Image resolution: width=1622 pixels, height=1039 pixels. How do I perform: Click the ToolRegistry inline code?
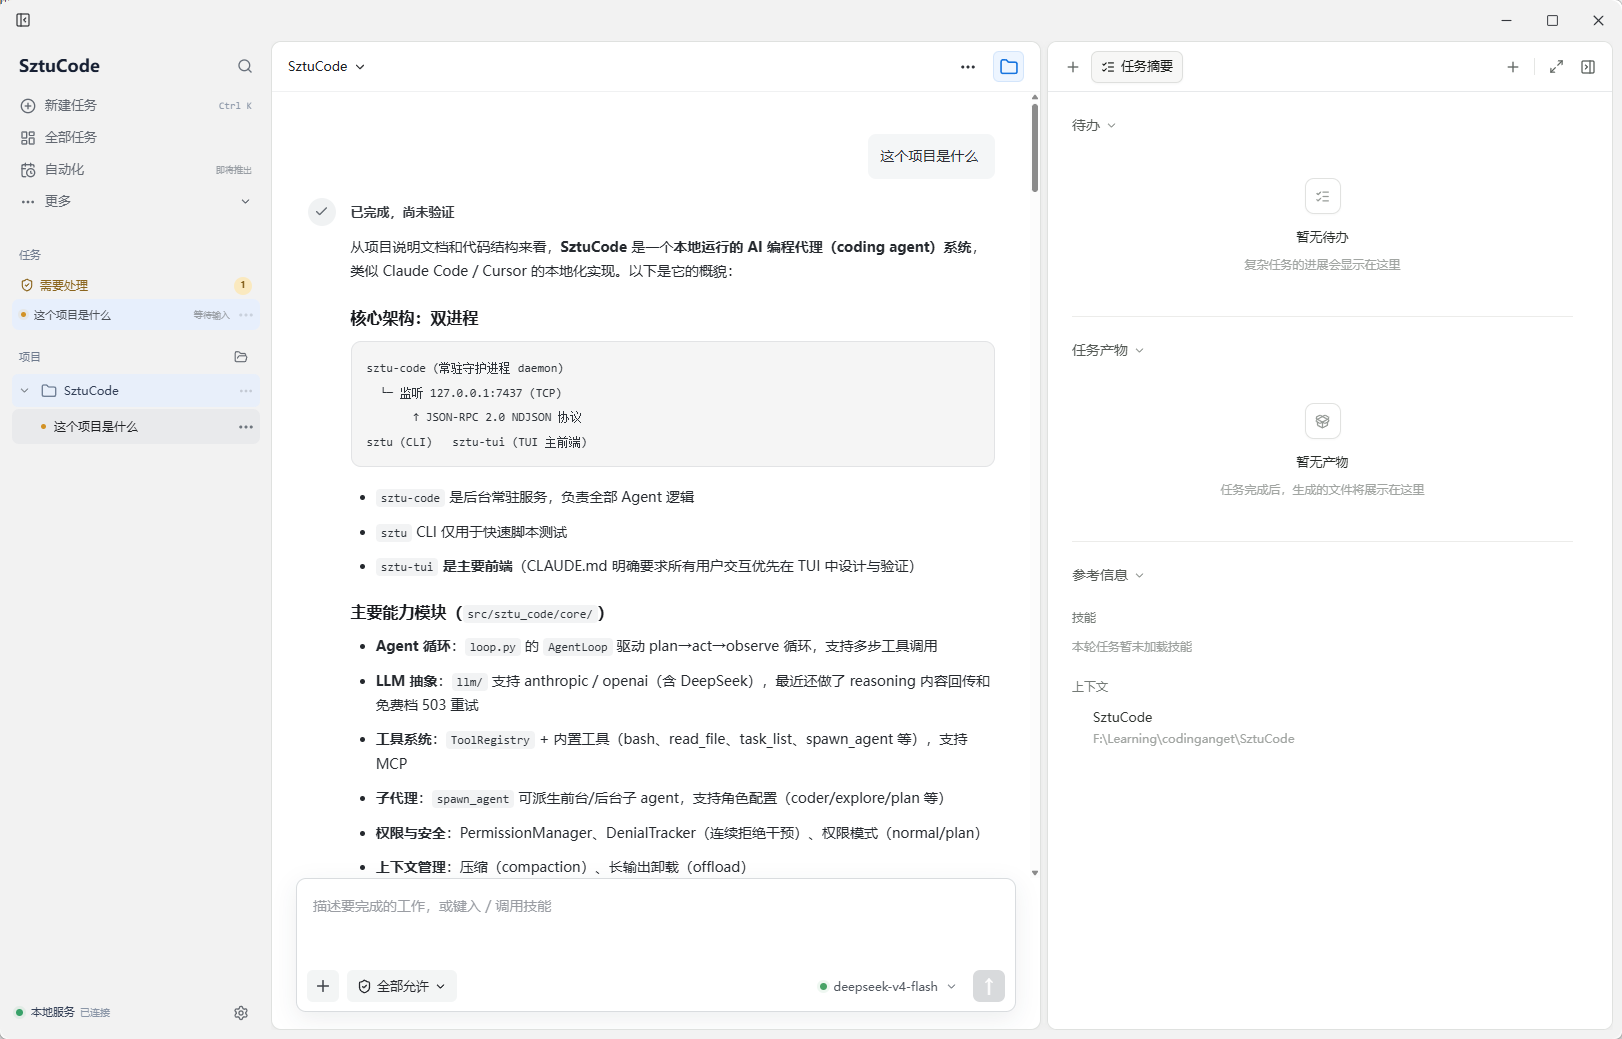click(490, 740)
